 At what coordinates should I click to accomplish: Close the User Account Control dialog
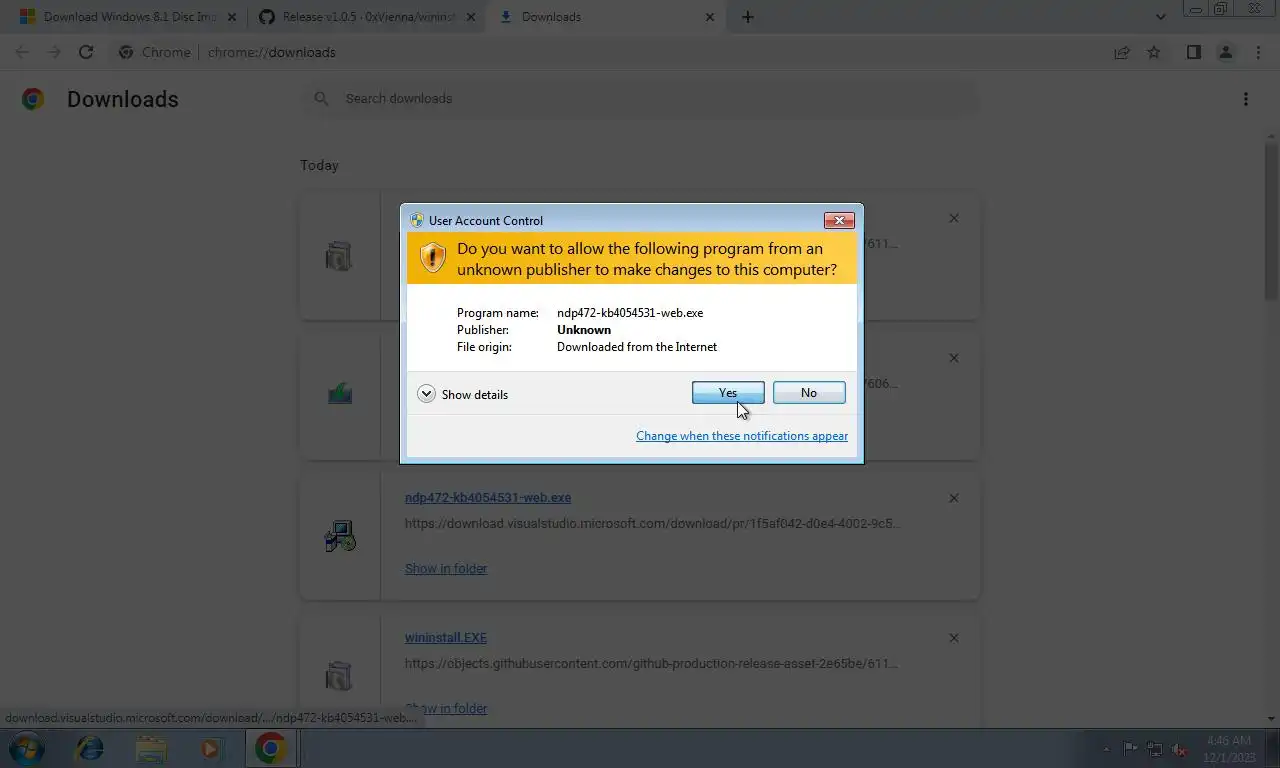838,220
